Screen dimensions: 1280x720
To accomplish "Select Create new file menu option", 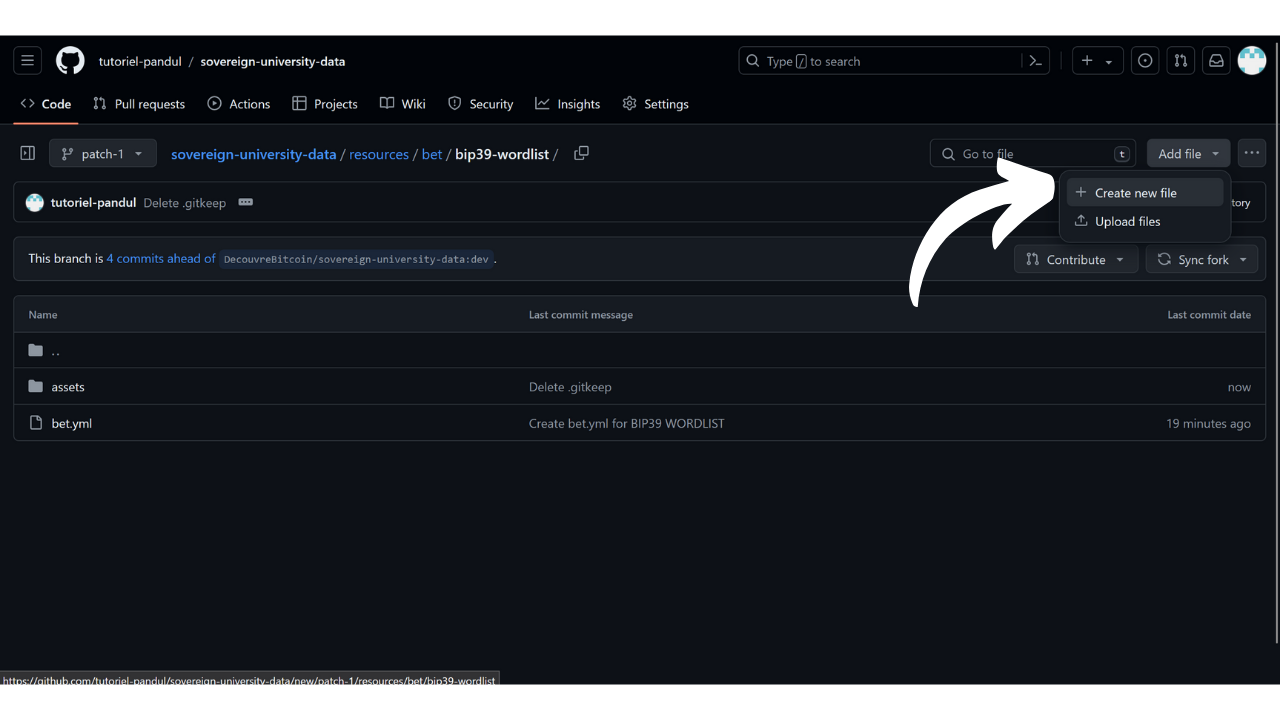I will (x=1135, y=193).
